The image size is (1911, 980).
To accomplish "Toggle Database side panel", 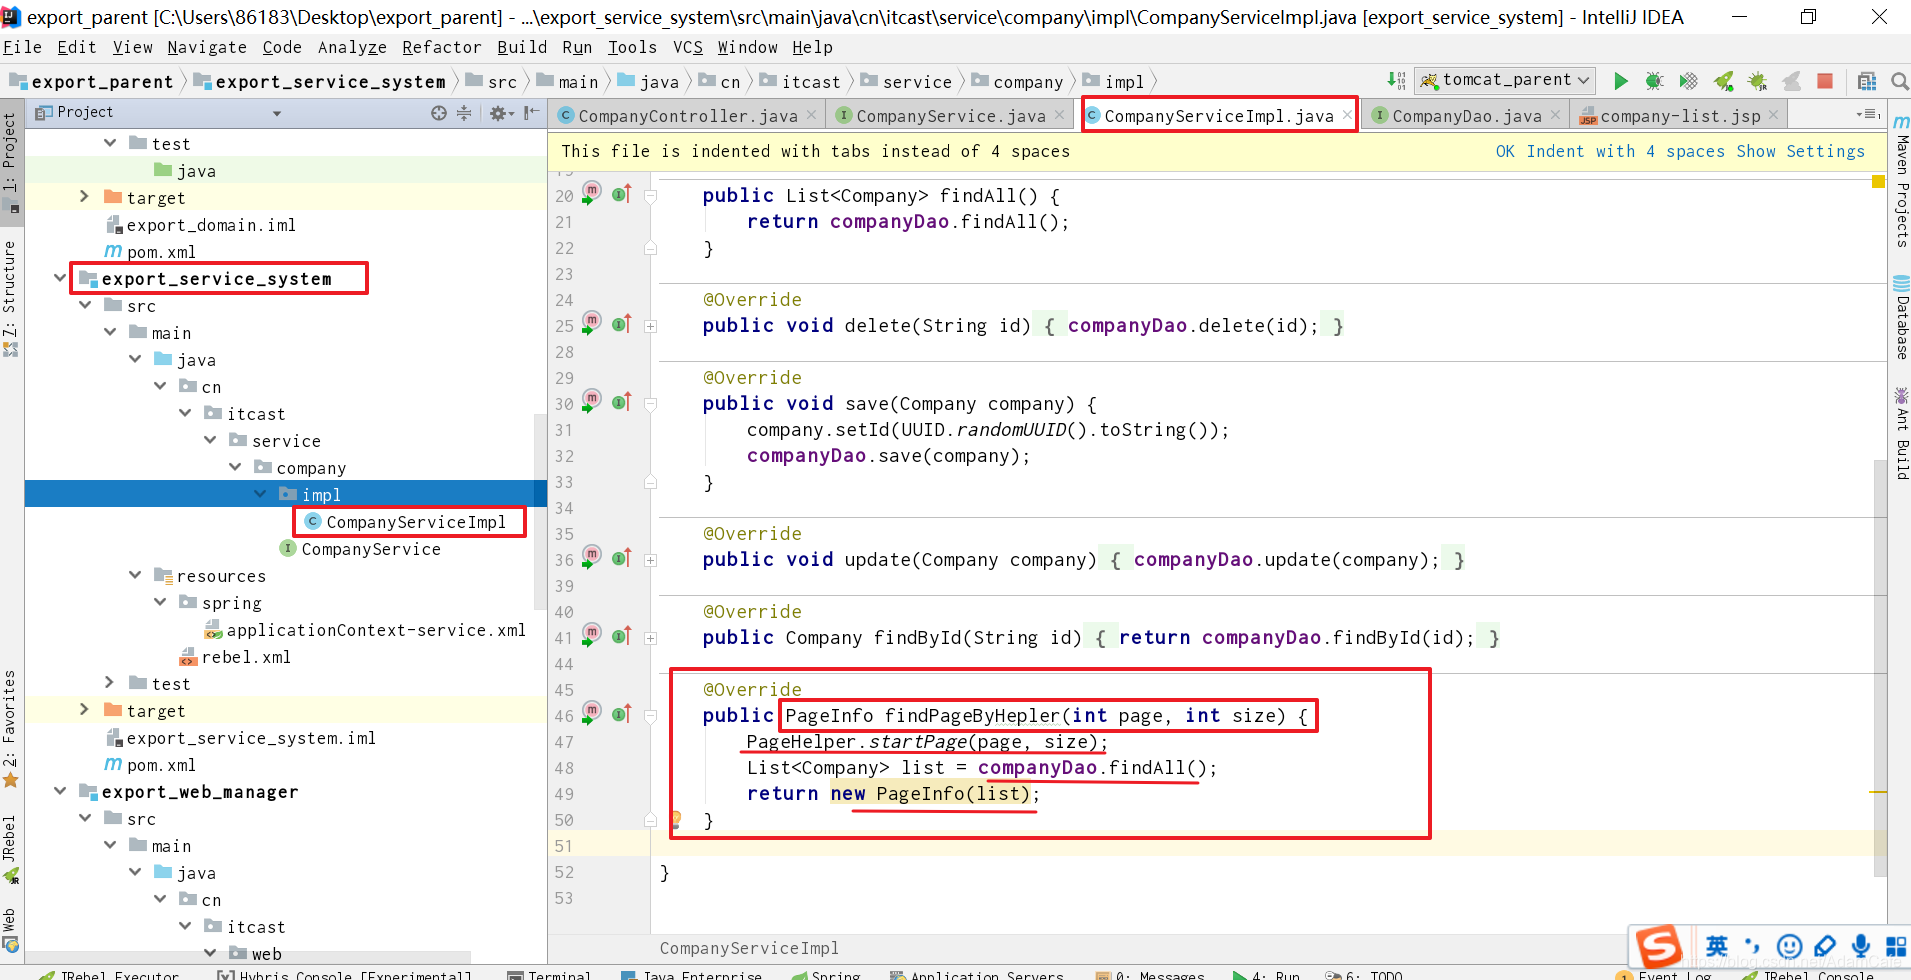I will (1901, 316).
